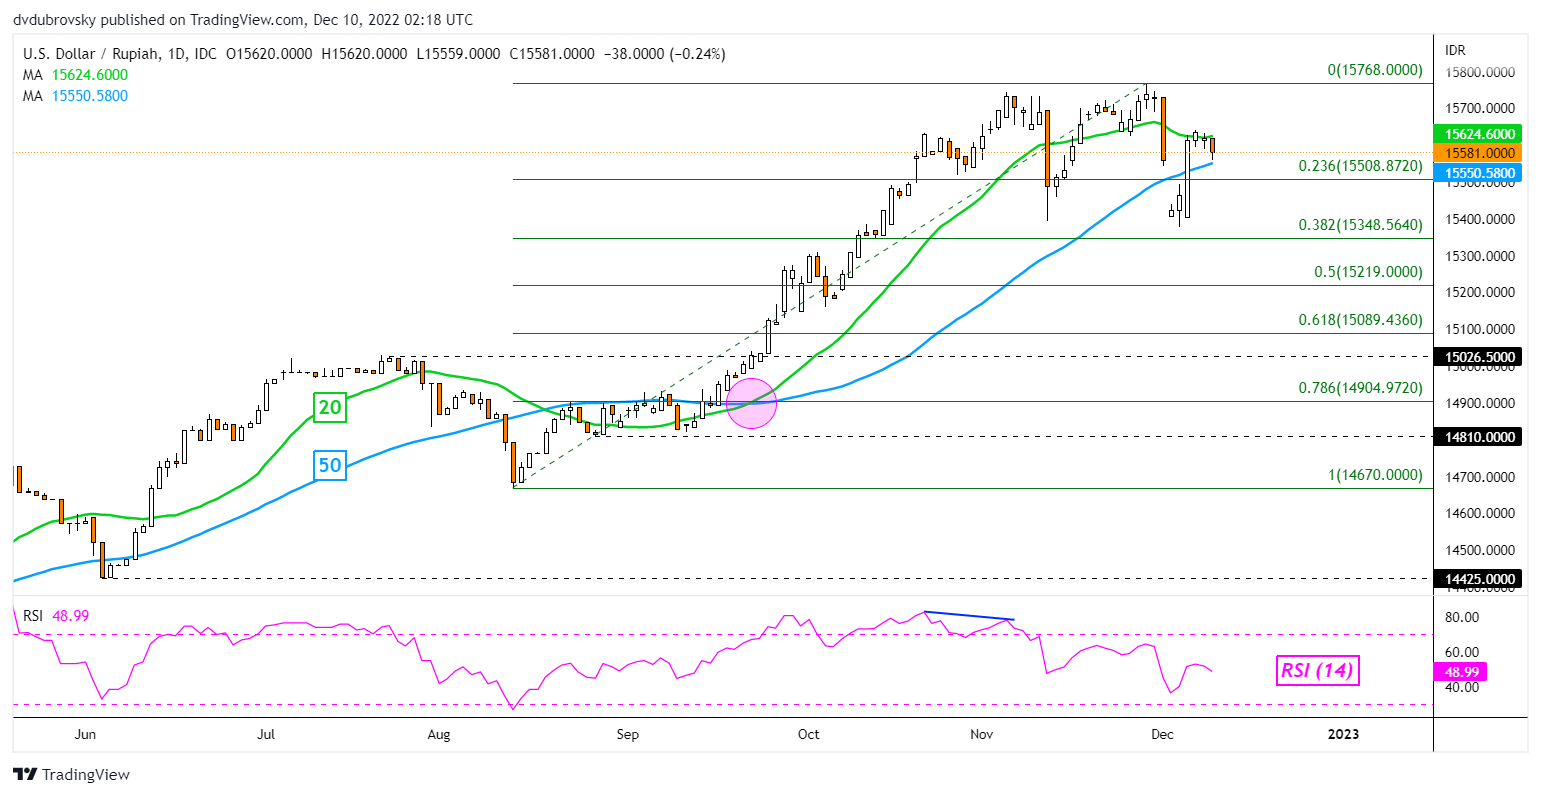Screen dimensions: 1541x796
Task: Click the green boxed 20 moving average label
Action: point(329,406)
